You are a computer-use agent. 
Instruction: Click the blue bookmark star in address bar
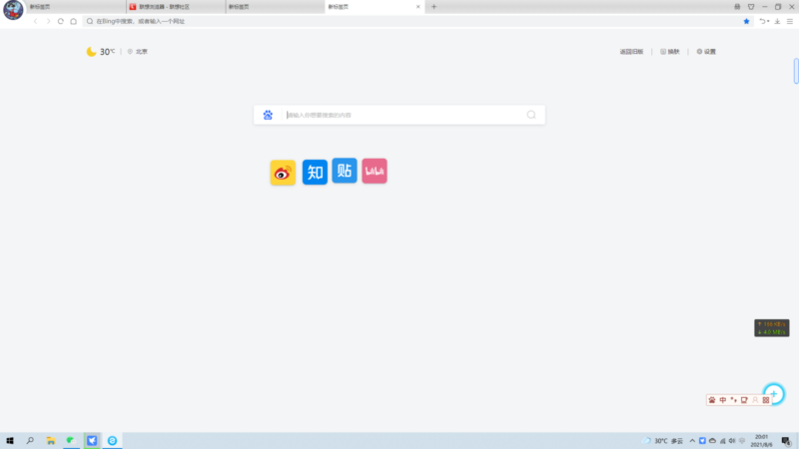coord(746,21)
